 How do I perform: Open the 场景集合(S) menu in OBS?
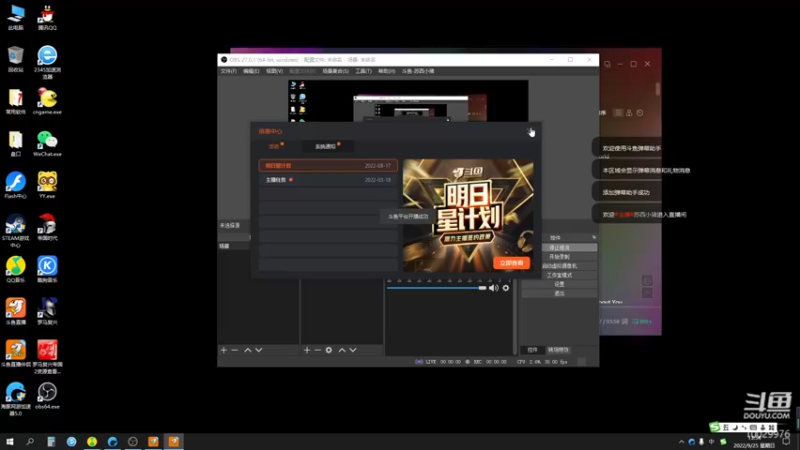click(335, 71)
